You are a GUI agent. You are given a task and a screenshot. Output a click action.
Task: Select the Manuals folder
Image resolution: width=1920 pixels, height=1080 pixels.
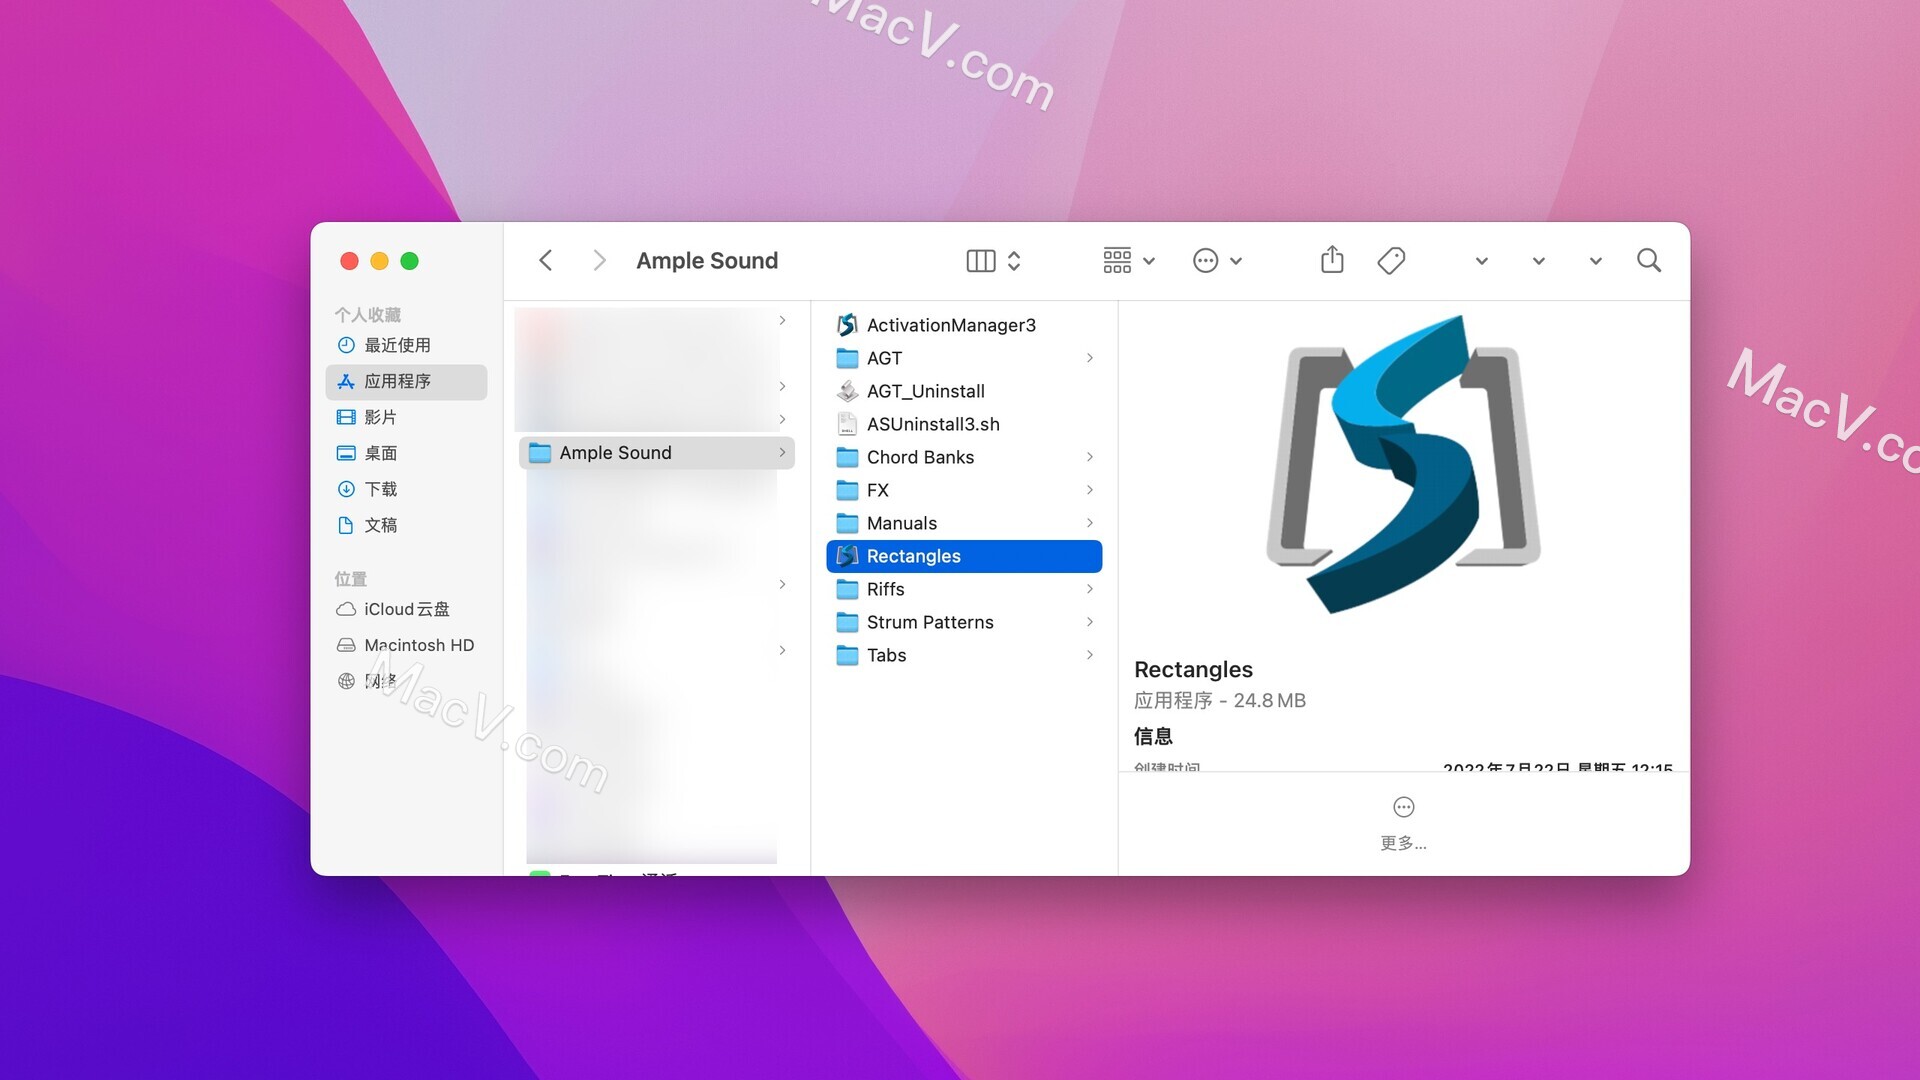pos(964,523)
